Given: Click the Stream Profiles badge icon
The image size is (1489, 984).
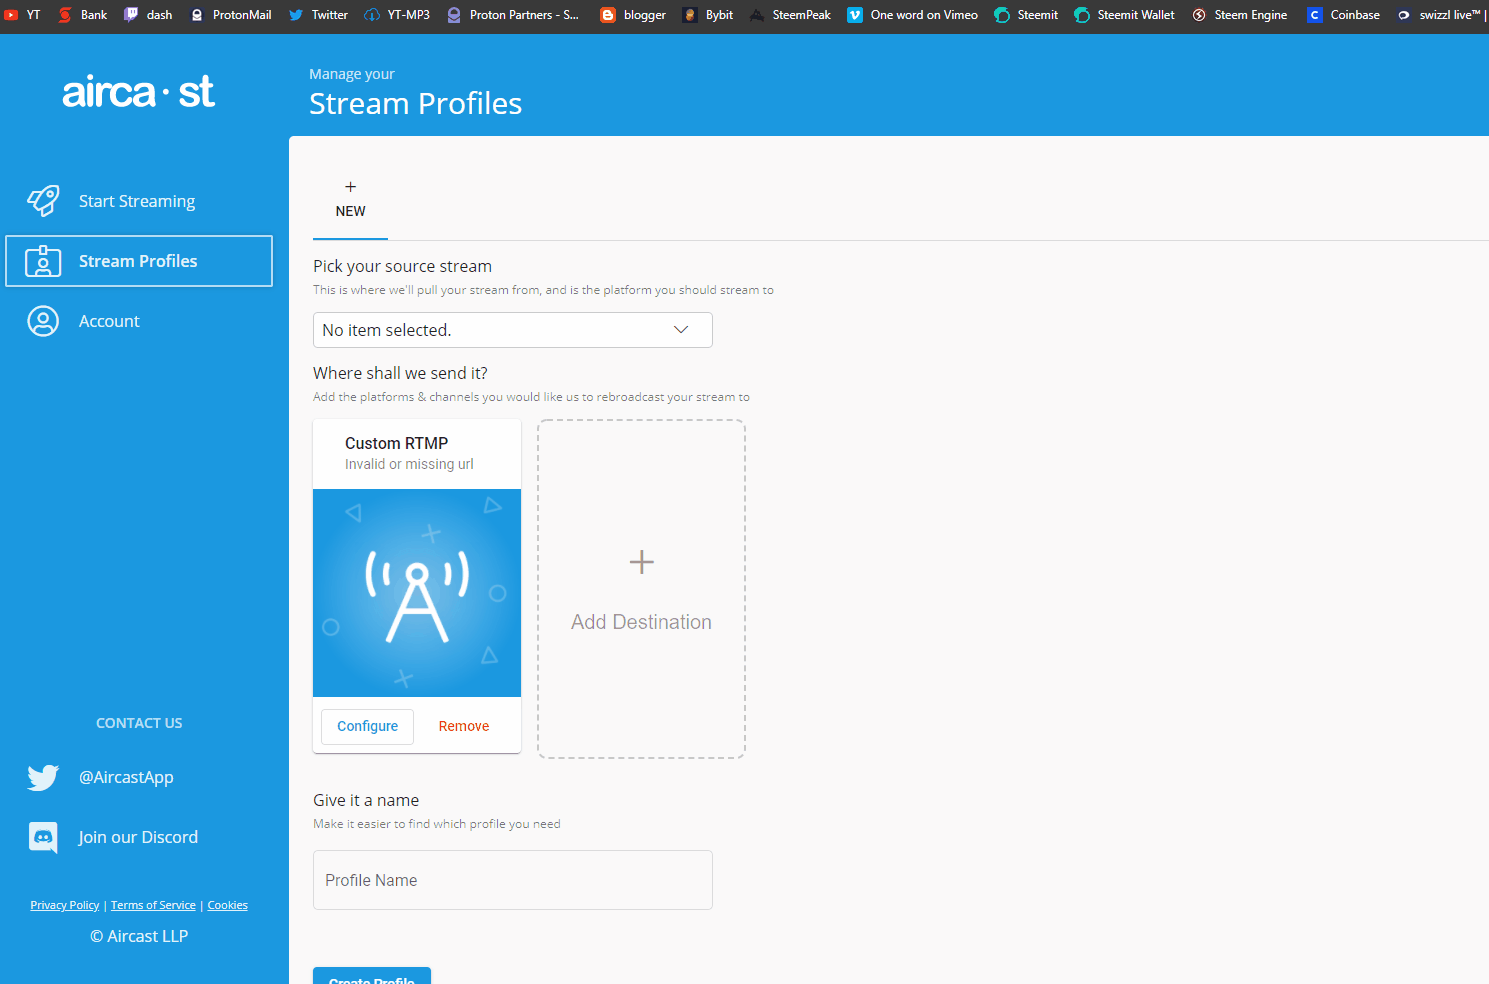Looking at the screenshot, I should tap(43, 261).
